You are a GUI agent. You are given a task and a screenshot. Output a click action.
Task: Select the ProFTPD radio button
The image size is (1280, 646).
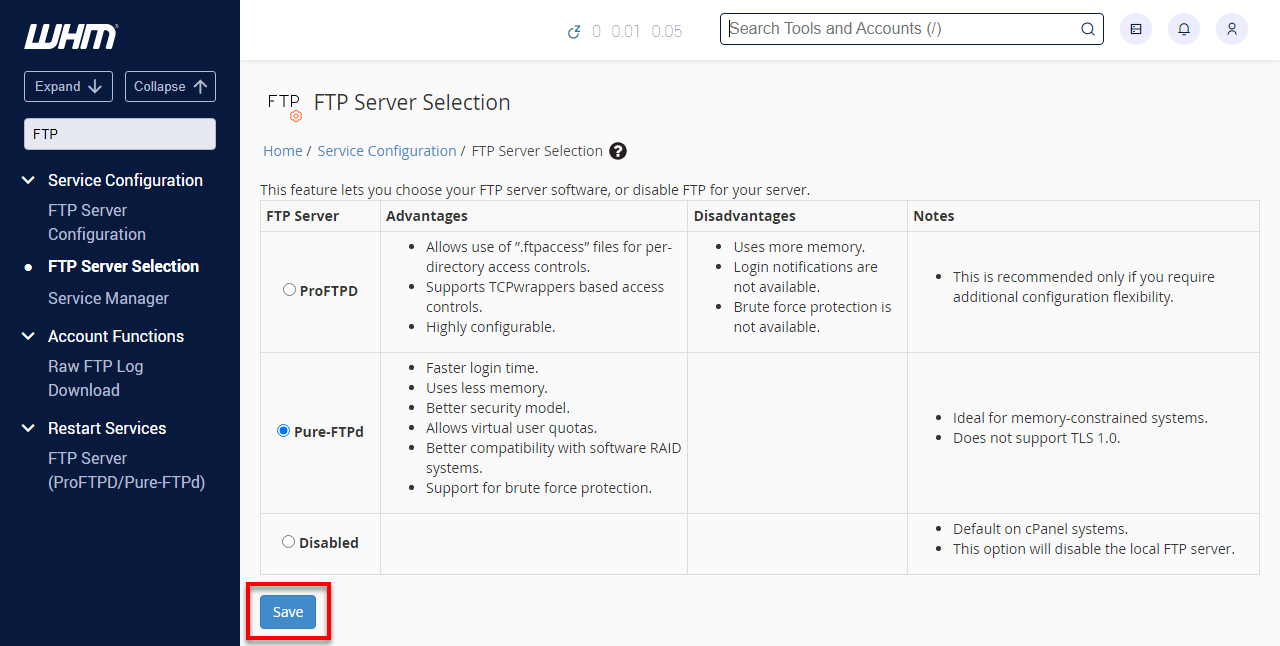288,288
